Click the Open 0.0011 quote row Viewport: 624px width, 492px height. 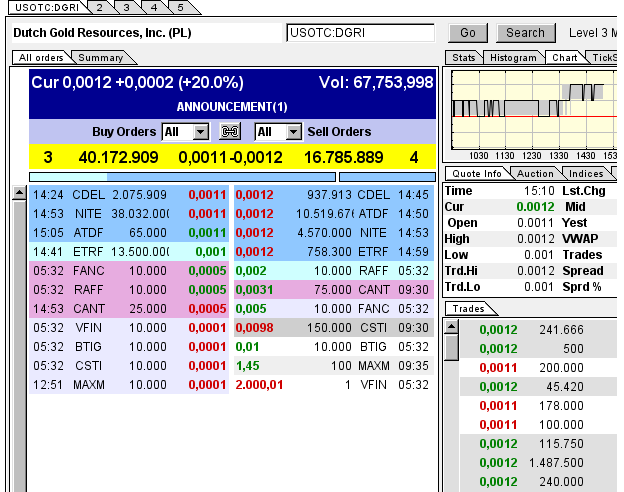(x=500, y=223)
